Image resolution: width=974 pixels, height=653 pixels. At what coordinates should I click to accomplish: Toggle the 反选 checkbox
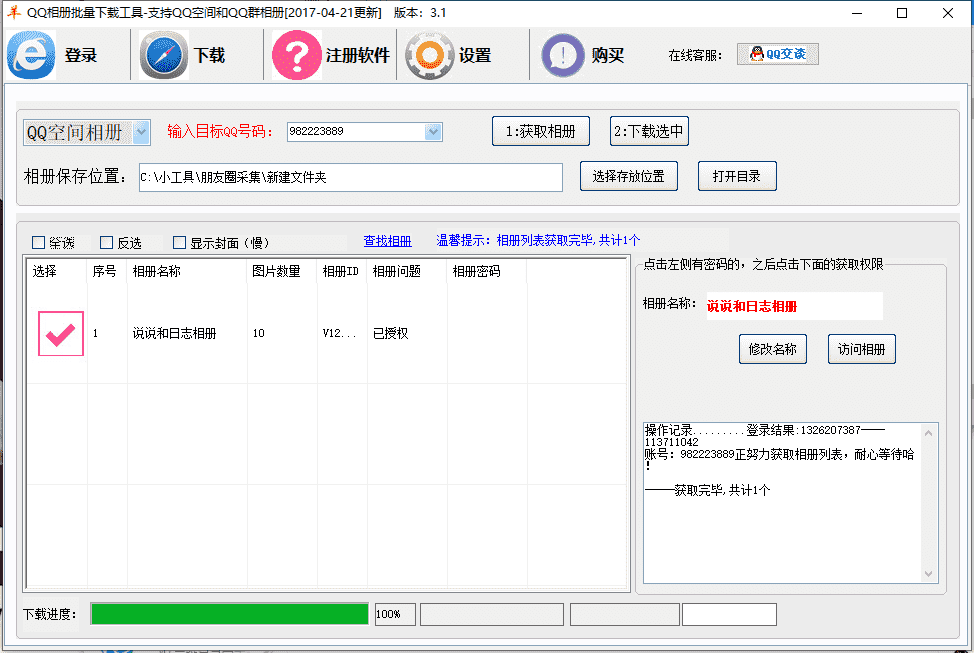(x=107, y=242)
